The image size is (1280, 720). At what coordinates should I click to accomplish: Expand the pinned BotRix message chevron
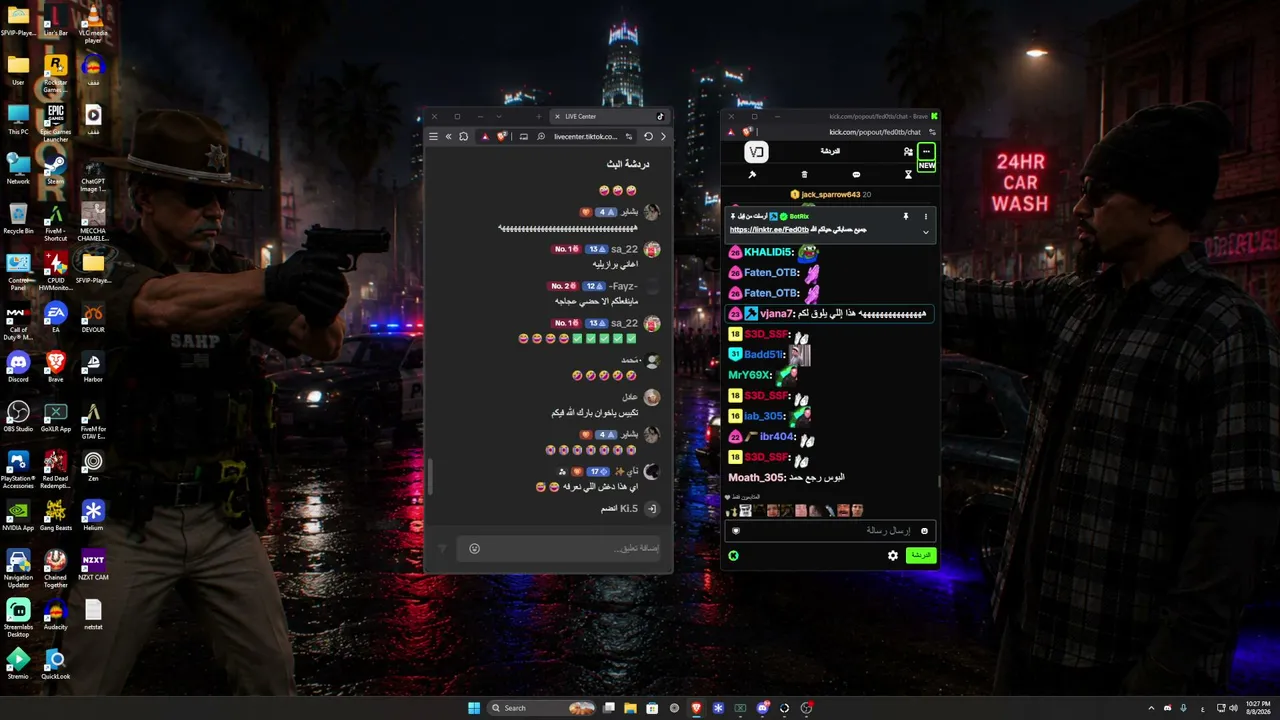point(926,232)
